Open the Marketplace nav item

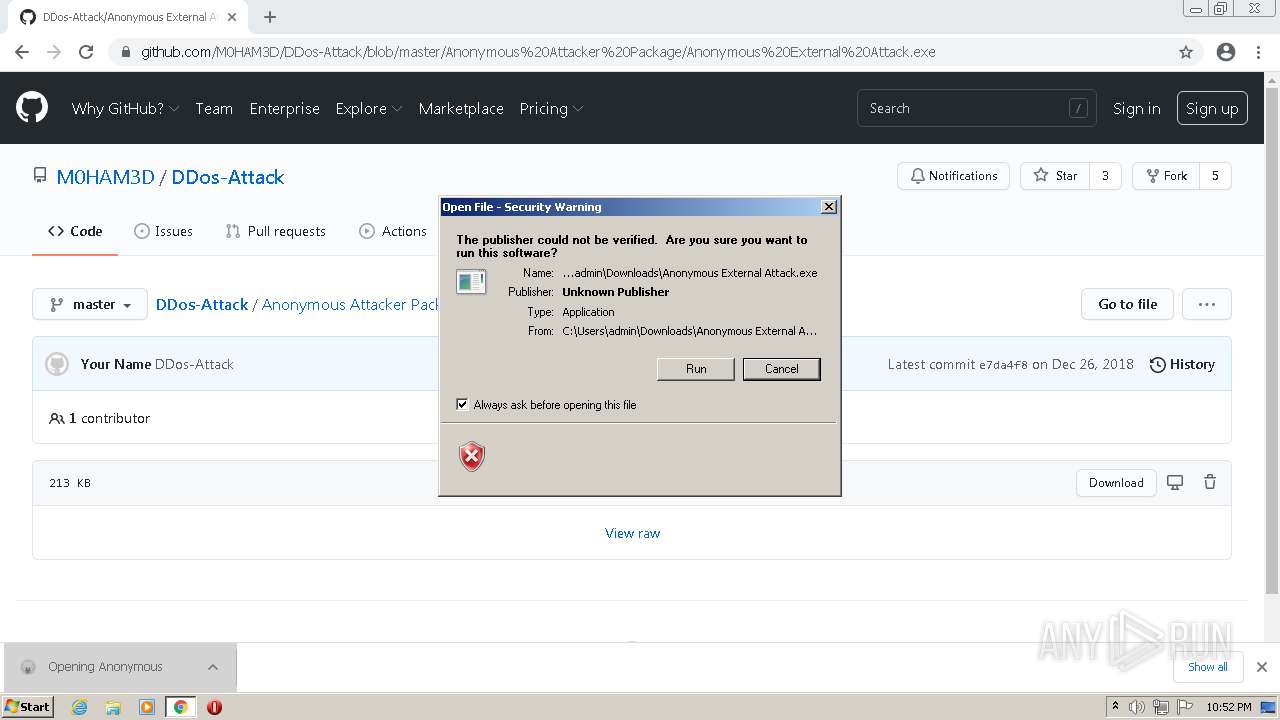pyautogui.click(x=461, y=108)
